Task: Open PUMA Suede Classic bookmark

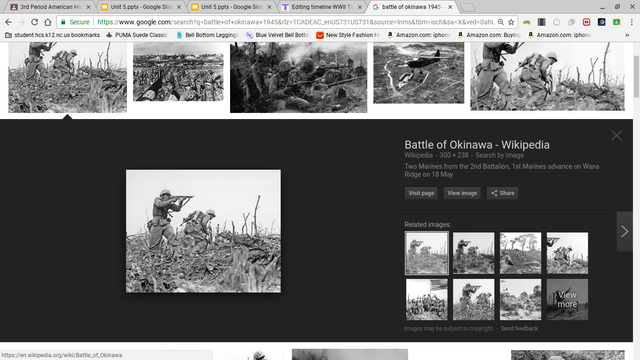Action: pyautogui.click(x=137, y=35)
